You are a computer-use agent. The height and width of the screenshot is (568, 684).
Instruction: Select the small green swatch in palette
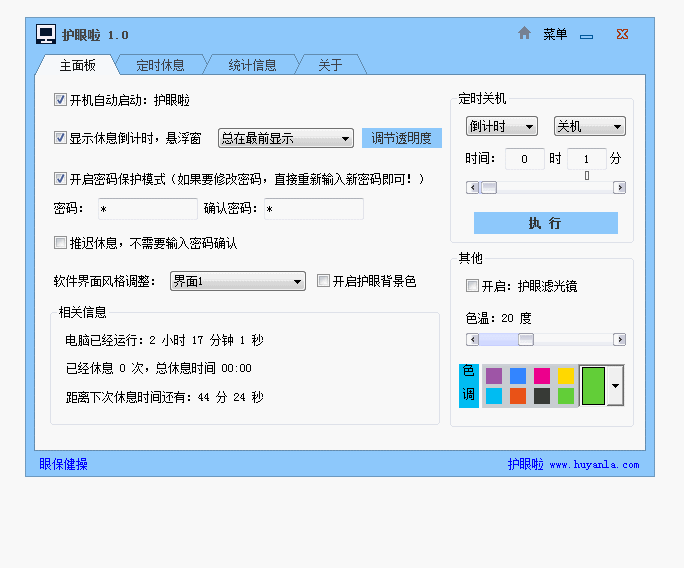point(566,396)
